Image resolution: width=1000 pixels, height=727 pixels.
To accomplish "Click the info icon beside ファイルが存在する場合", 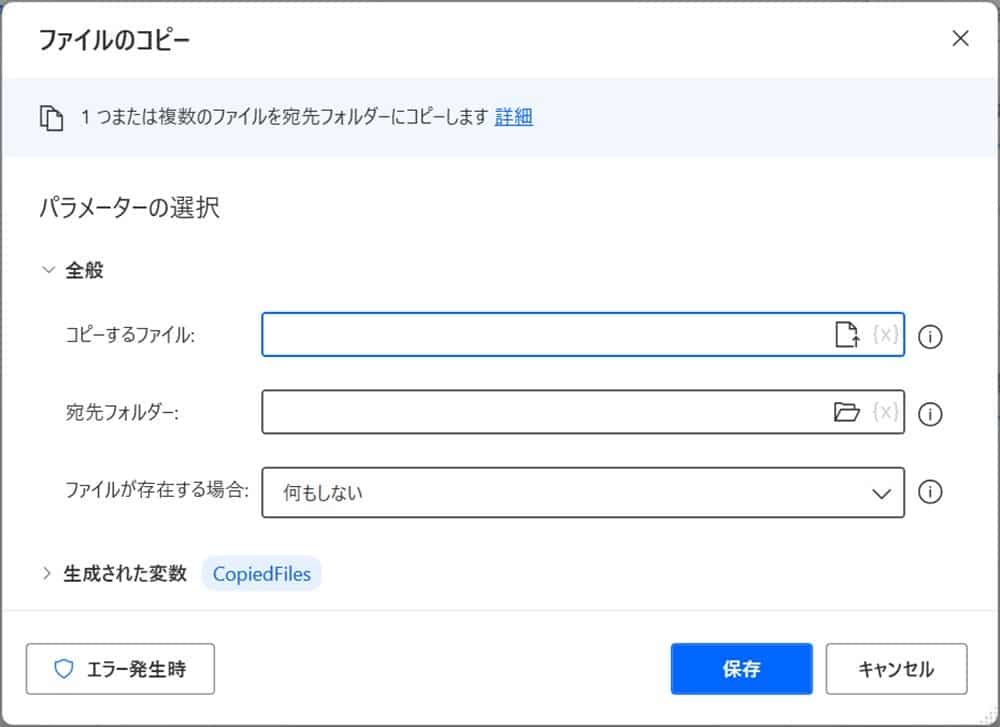I will click(x=930, y=492).
